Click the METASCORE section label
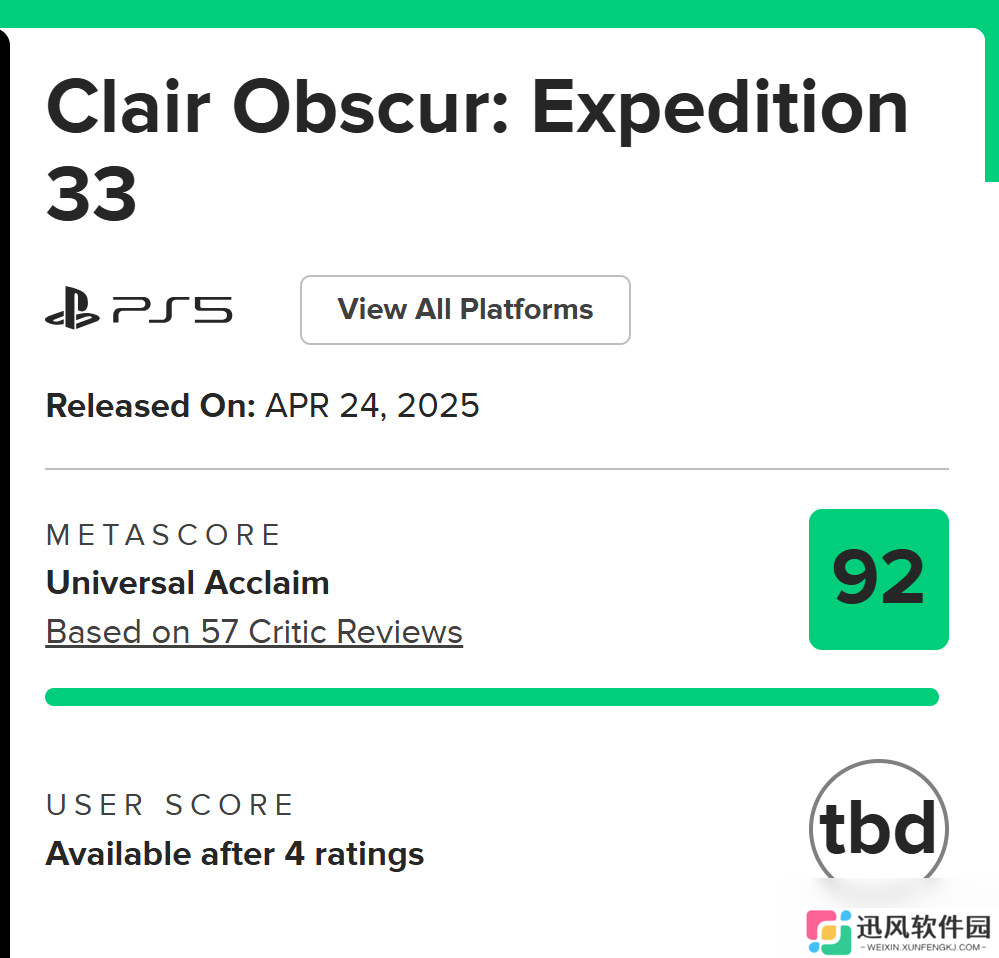The width and height of the screenshot is (999, 958). 164,534
